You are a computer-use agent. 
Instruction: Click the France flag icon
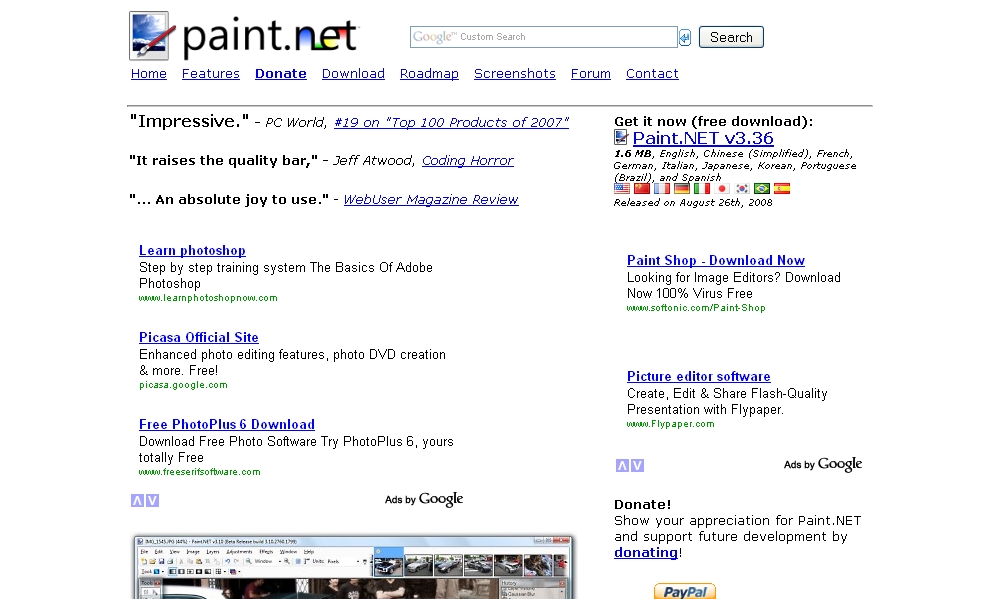click(x=662, y=189)
